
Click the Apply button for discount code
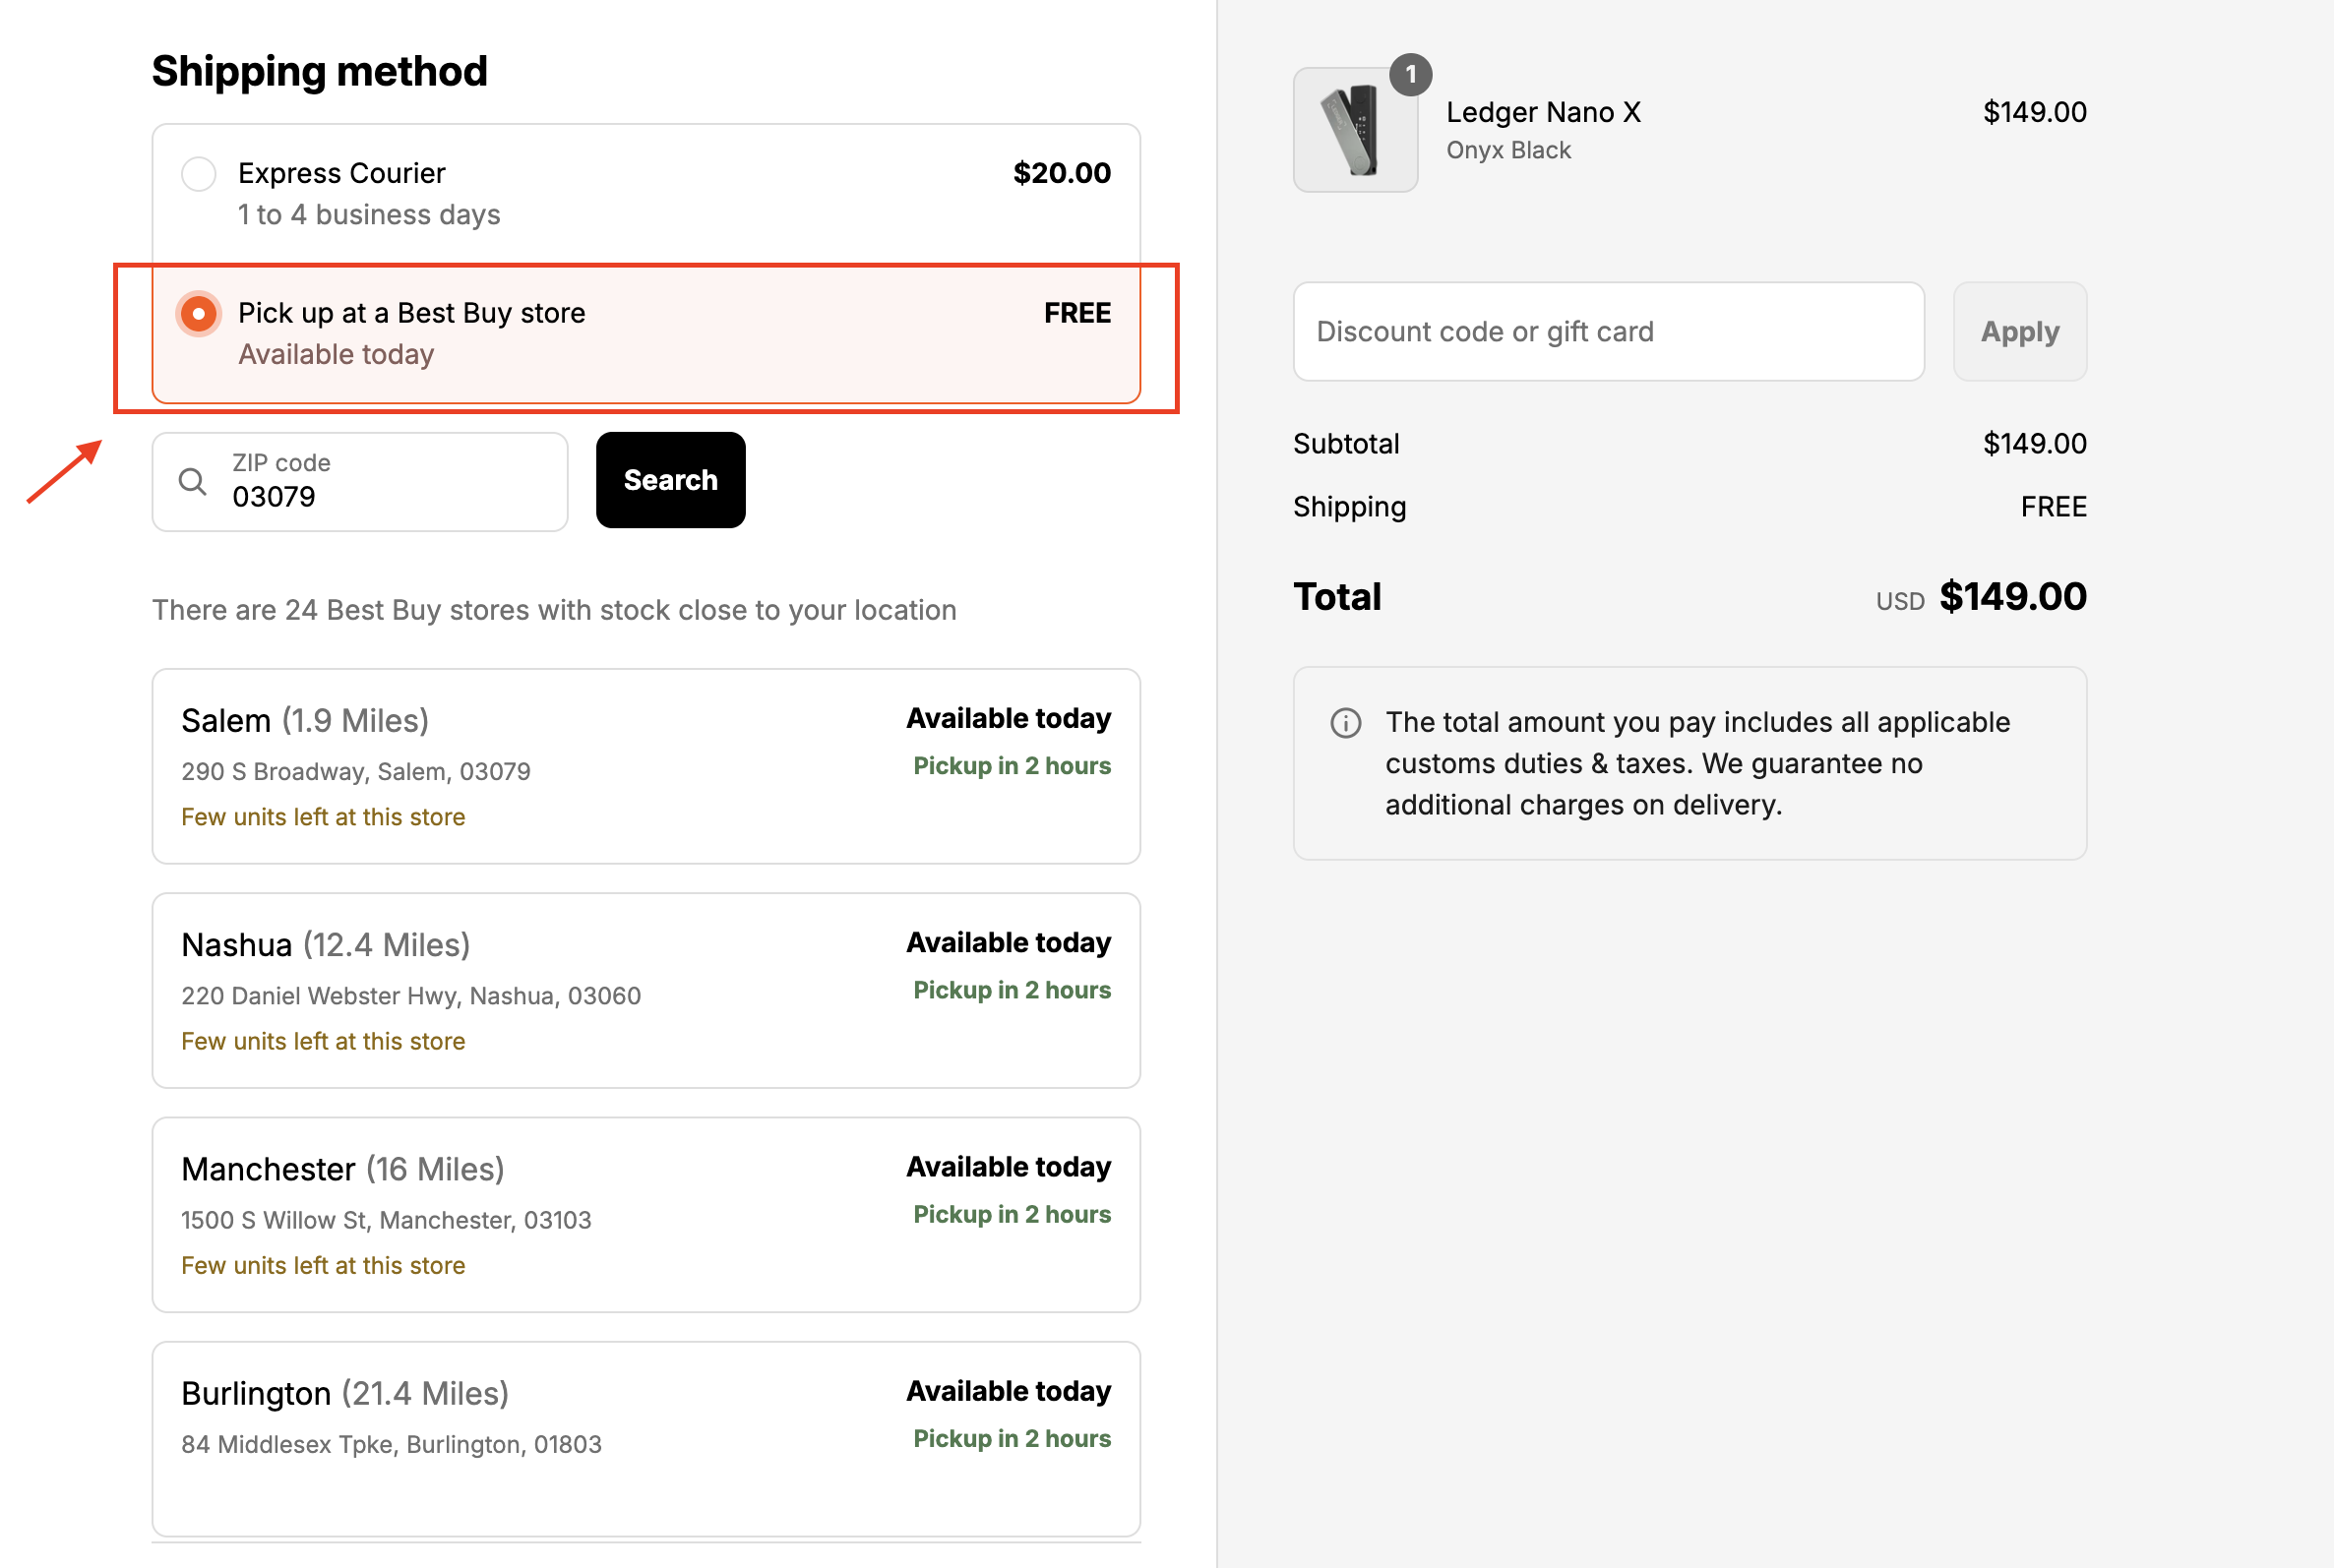[2019, 331]
